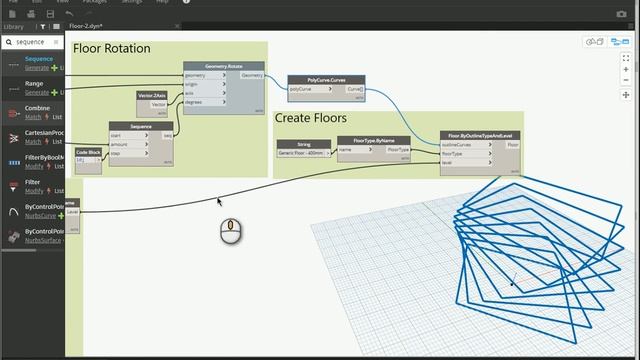The width and height of the screenshot is (640, 360).
Task: Open Match category link under Combine
Action: (33, 117)
